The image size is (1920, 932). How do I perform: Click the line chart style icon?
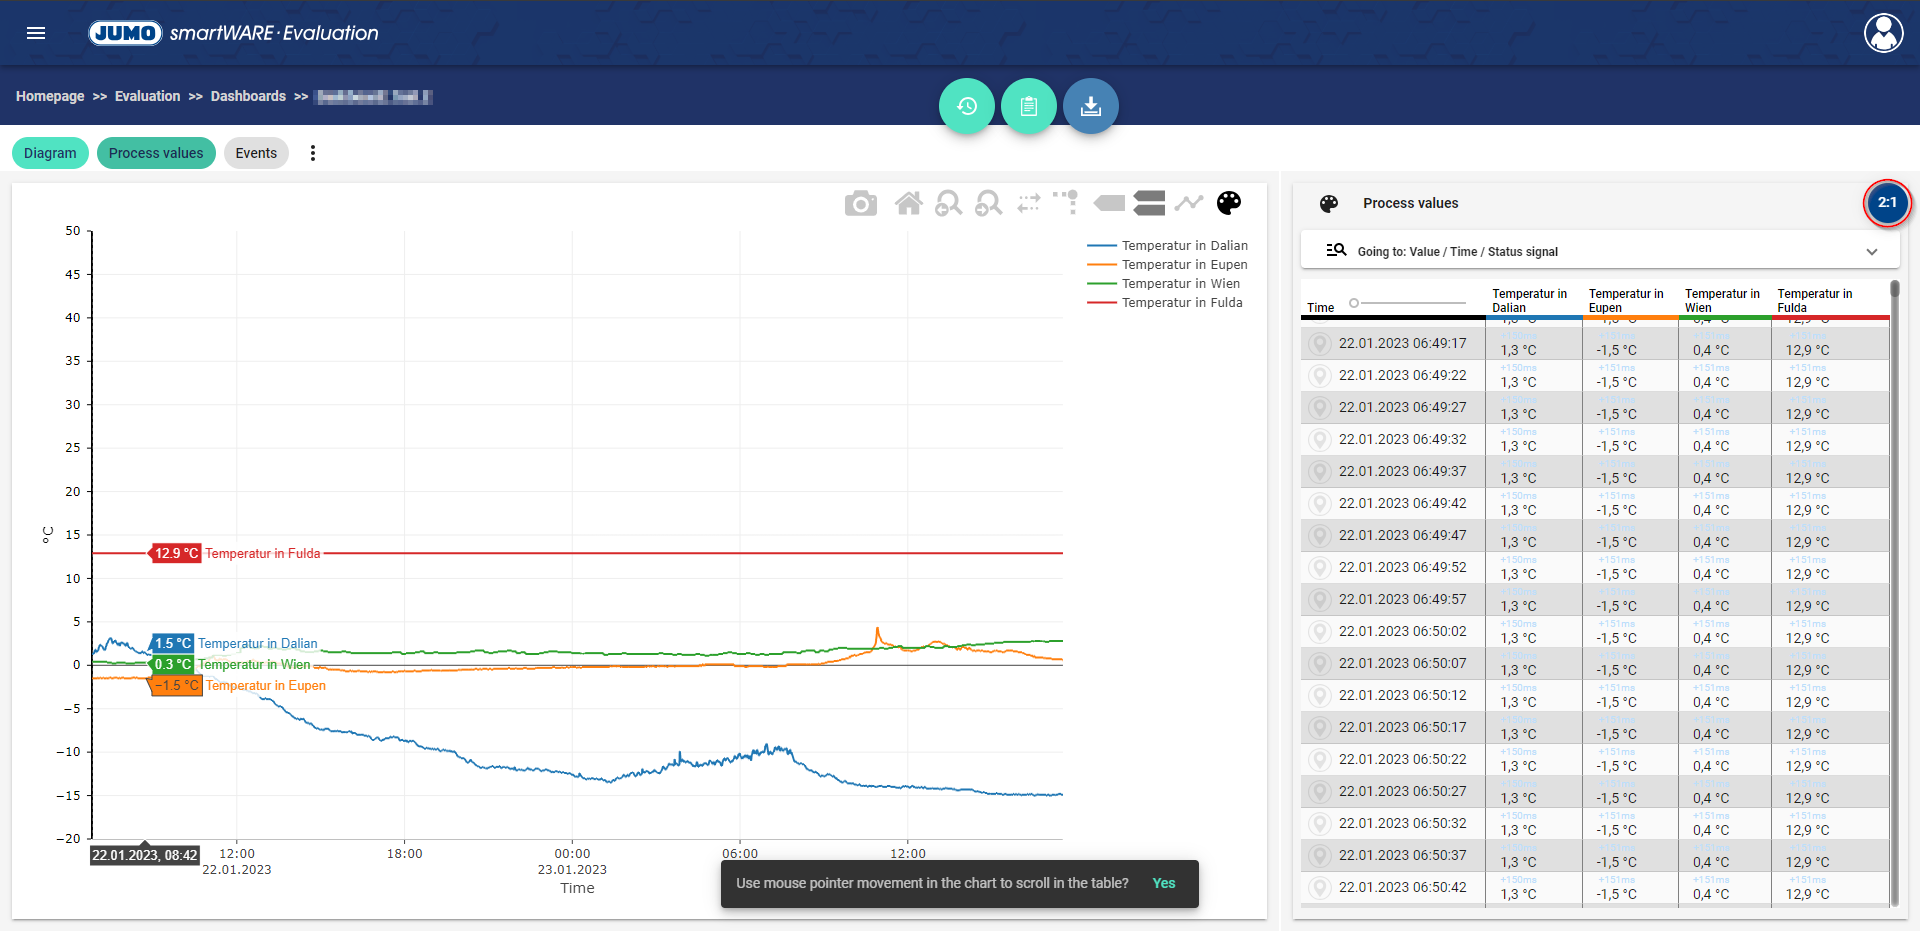point(1189,203)
